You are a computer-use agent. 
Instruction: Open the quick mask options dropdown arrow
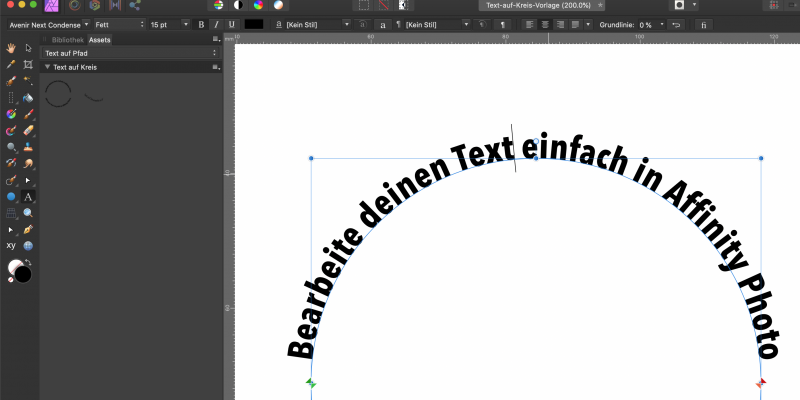[x=694, y=5]
